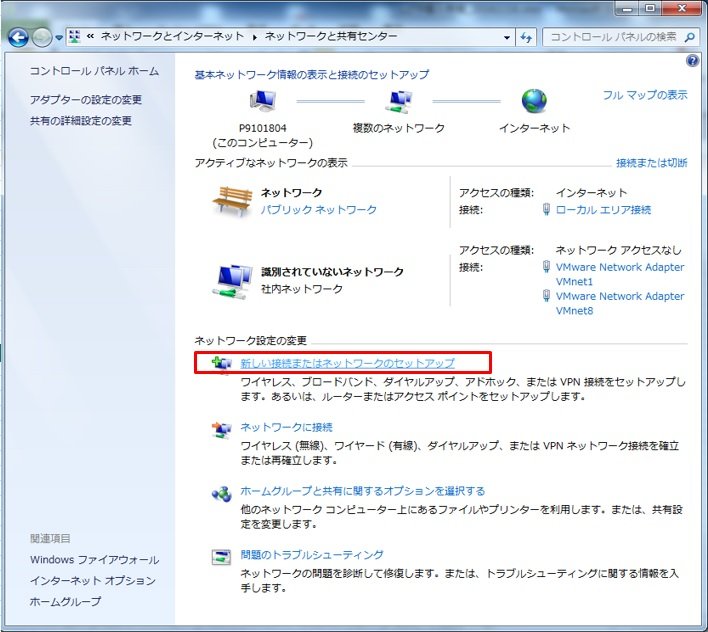This screenshot has width=708, height=632.
Task: Open 共有の詳細設定の変更 in the sidebar
Action: [81, 121]
